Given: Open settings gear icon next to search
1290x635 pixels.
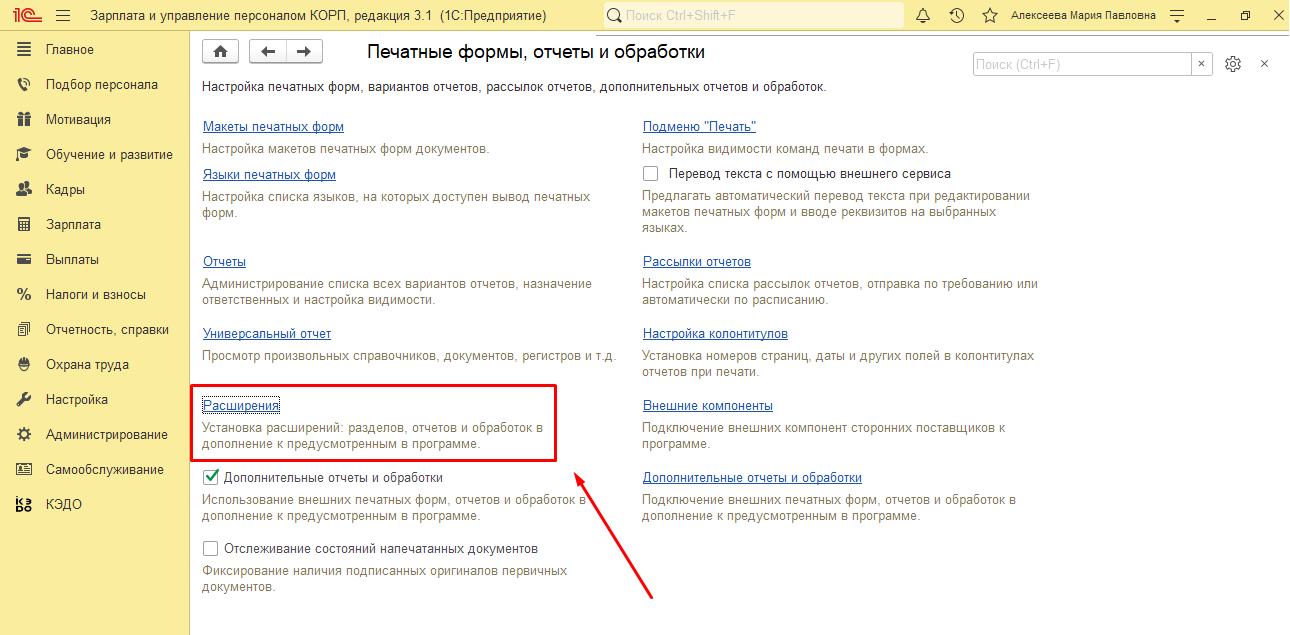Looking at the screenshot, I should click(x=1233, y=64).
